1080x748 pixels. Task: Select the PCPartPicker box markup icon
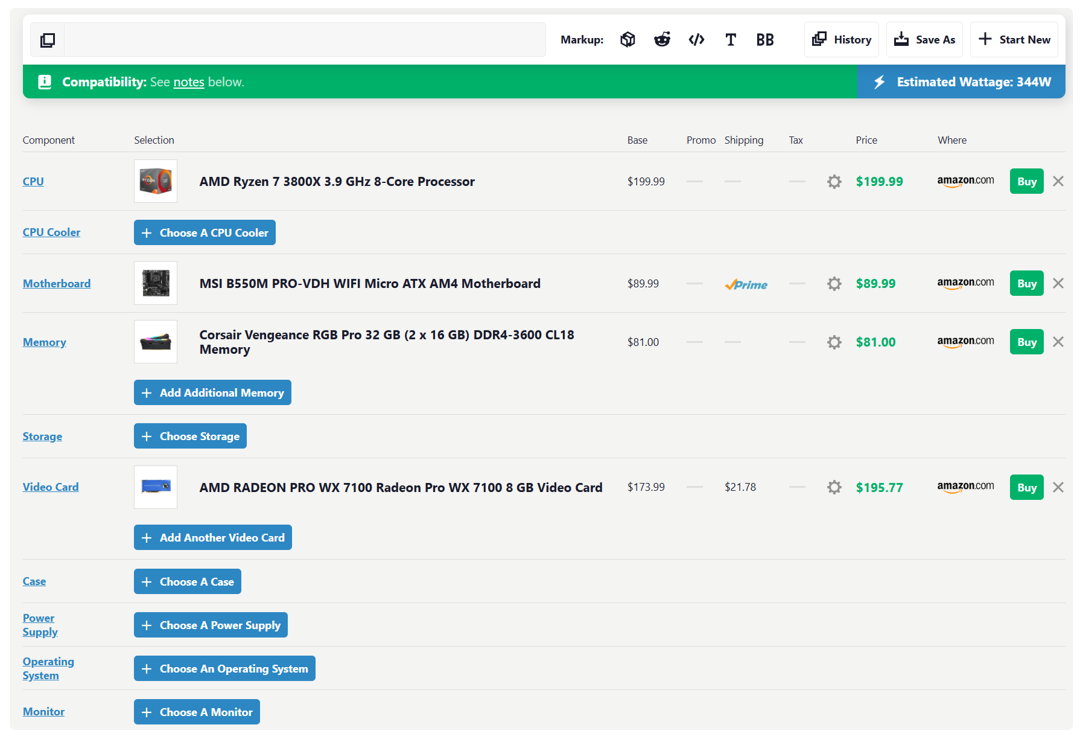(627, 40)
